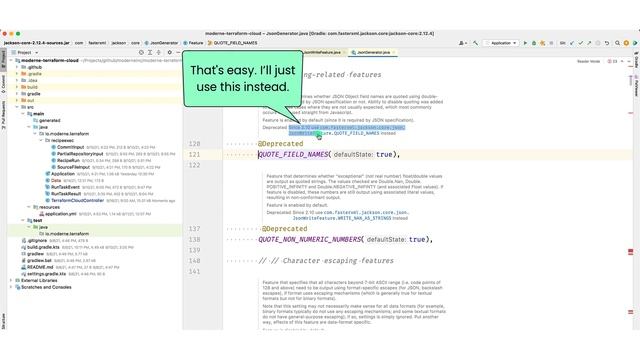Toggle Reader Mode in editor
The image size is (640, 360).
[588, 61]
